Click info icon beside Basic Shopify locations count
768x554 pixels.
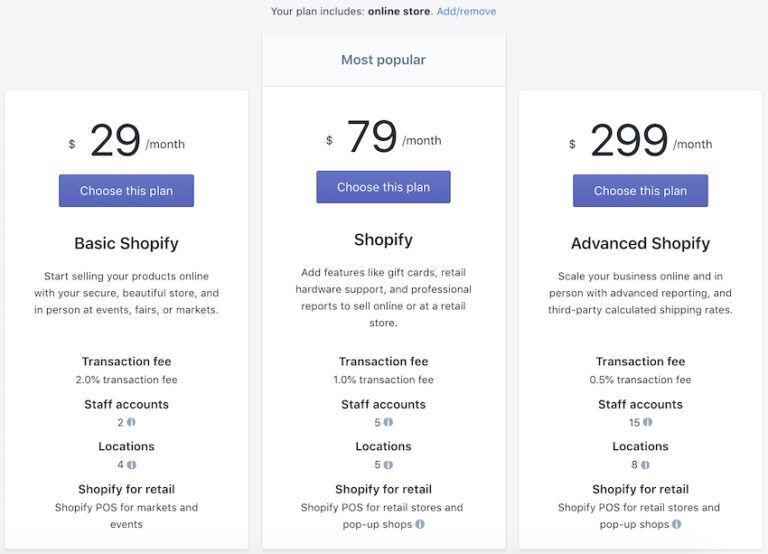[x=131, y=465]
